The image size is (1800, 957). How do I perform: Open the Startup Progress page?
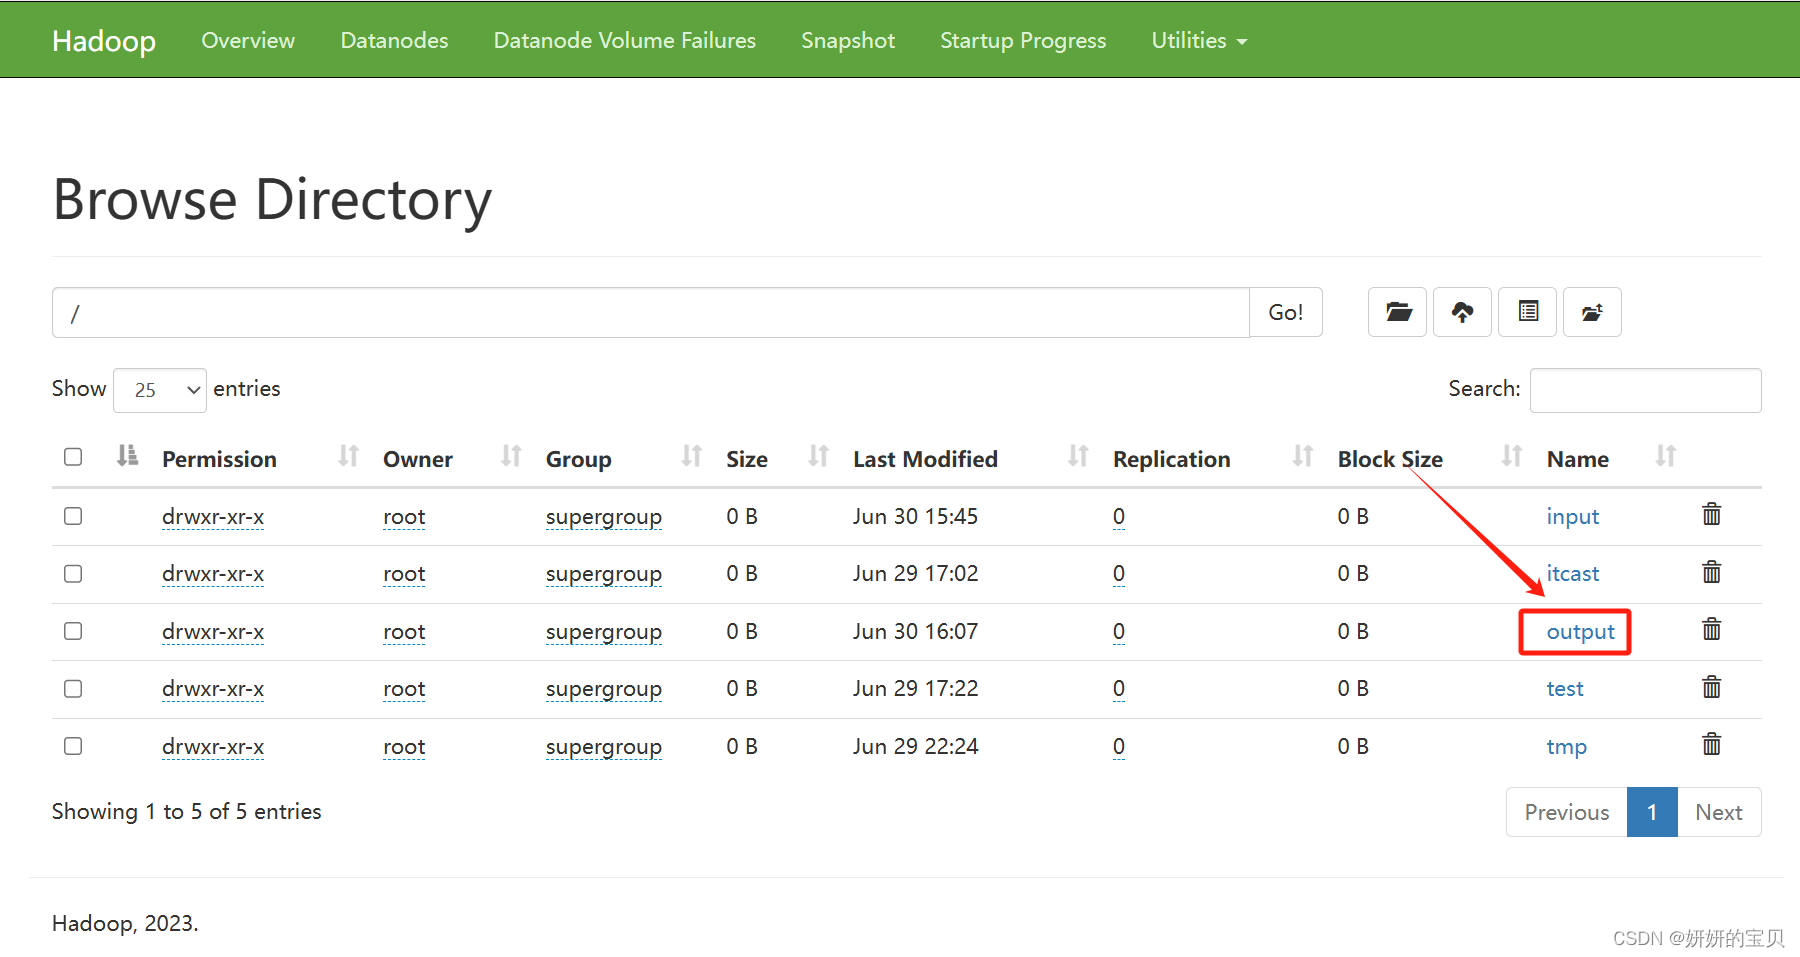(x=1022, y=41)
